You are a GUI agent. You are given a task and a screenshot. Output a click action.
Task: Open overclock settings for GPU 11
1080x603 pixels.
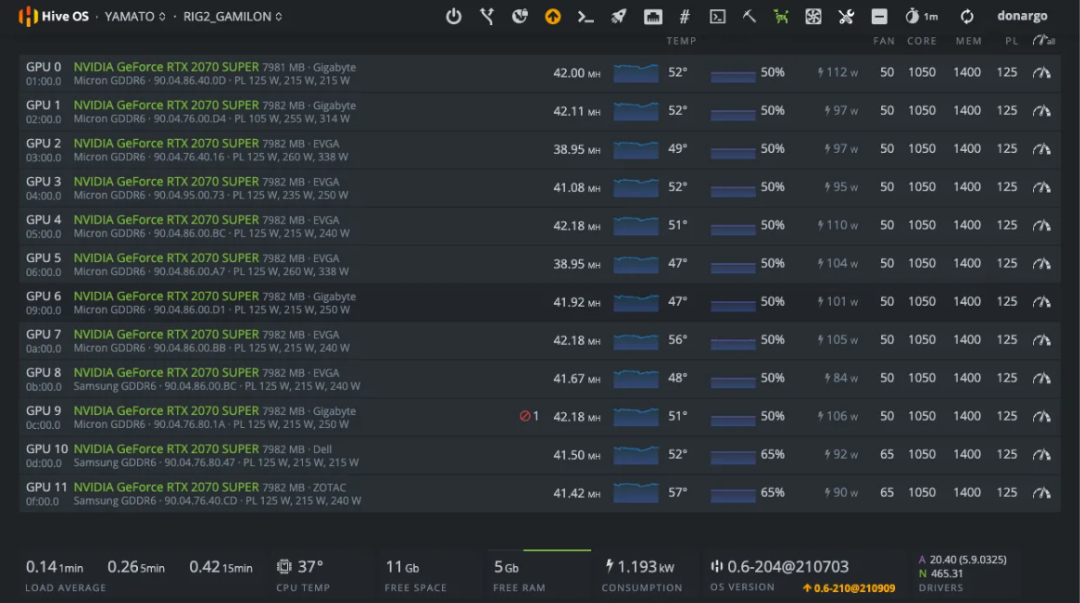(x=1041, y=493)
